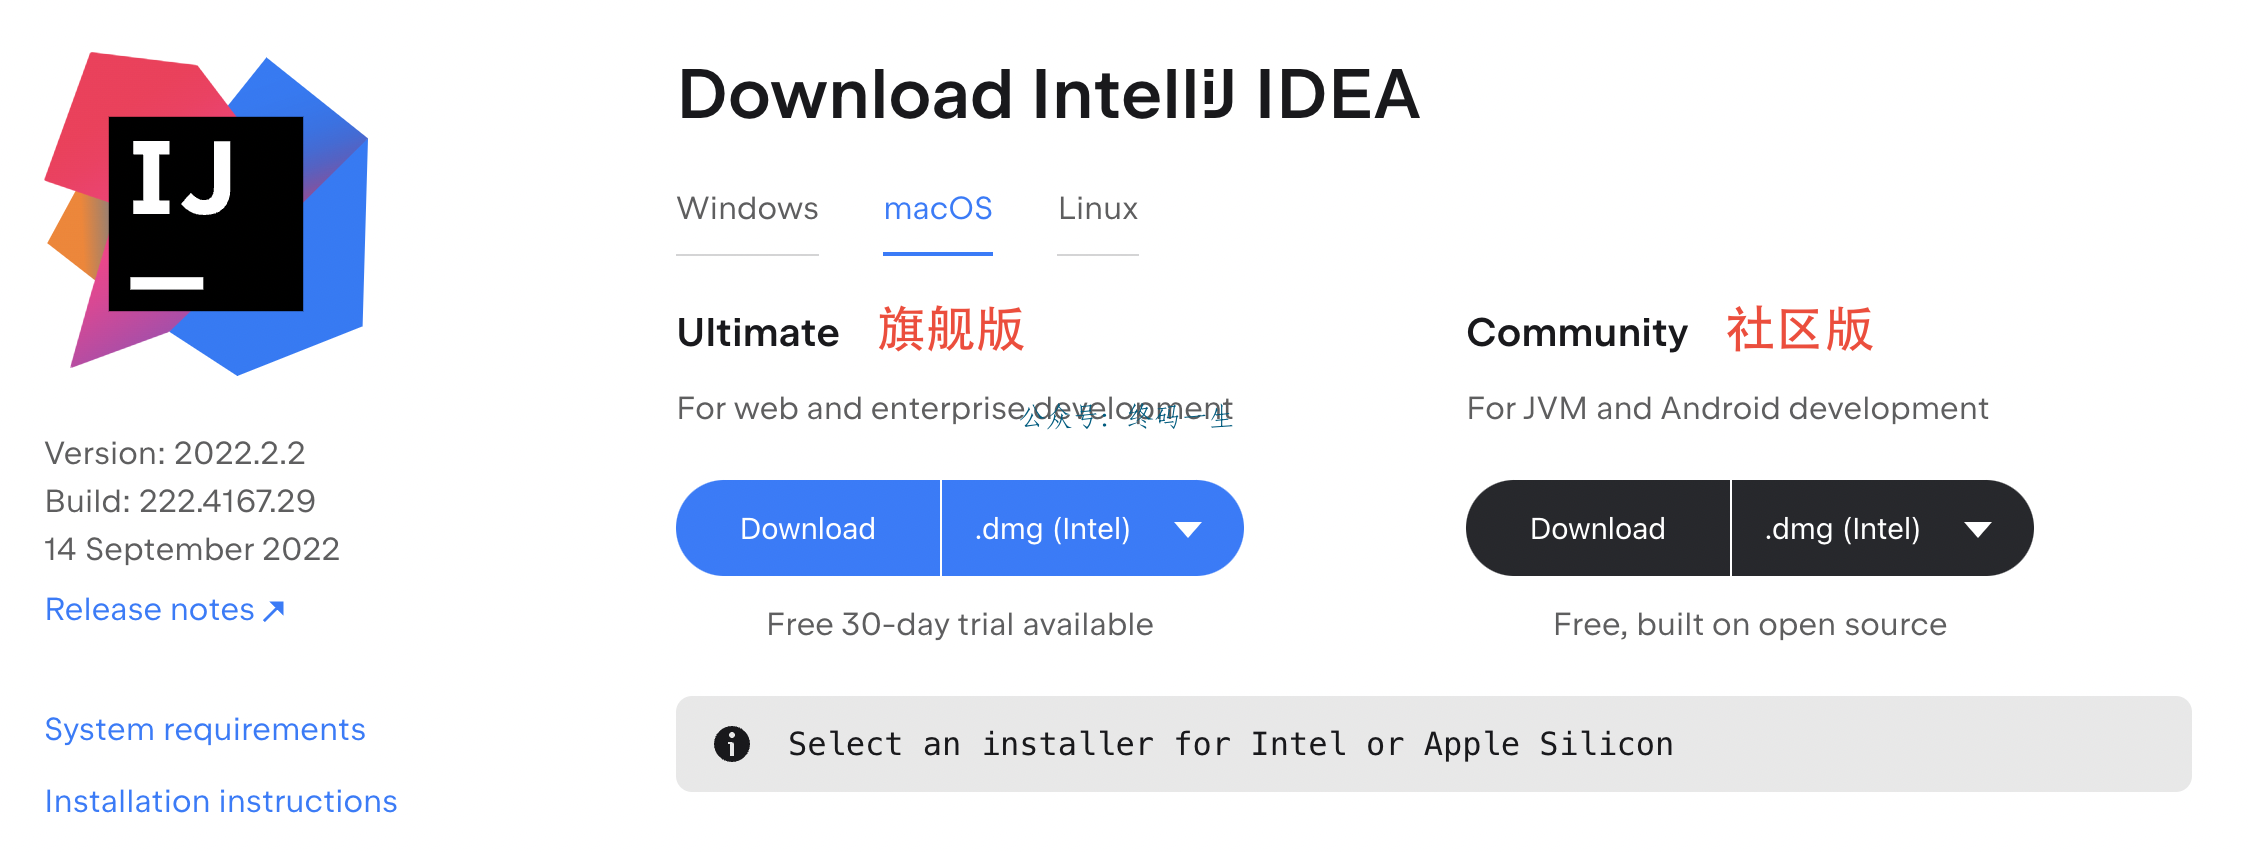Expand the Ultimate .dmg (Intel) installer dropdown
The width and height of the screenshot is (2248, 852).
coord(1092,528)
